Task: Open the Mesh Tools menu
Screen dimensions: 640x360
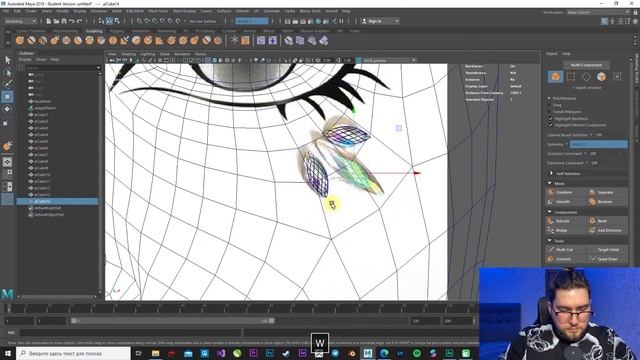Action: 158,11
